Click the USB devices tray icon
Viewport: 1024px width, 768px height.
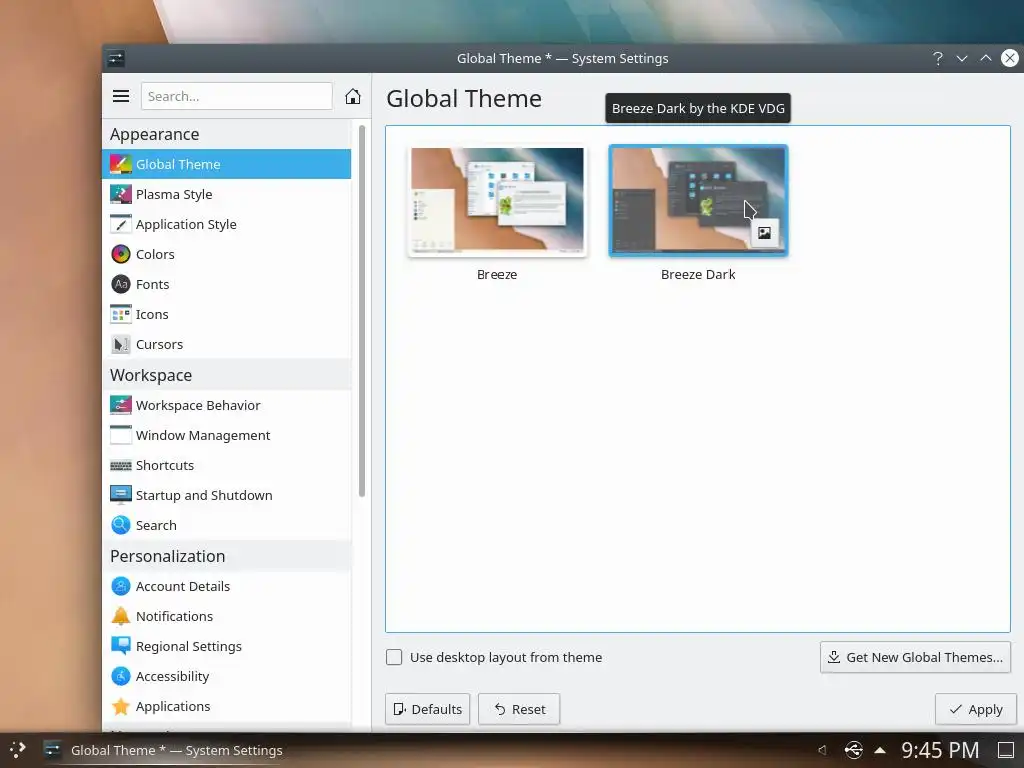(854, 750)
